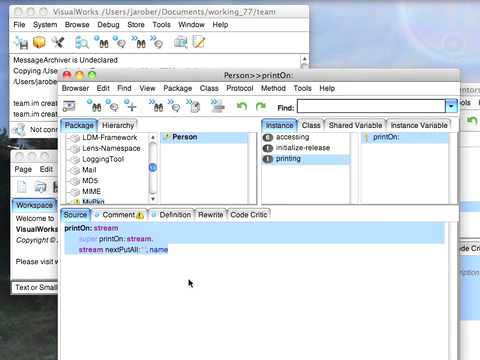Click the warning icon on the Comment tab
This screenshot has height=360, width=480.
pos(140,215)
